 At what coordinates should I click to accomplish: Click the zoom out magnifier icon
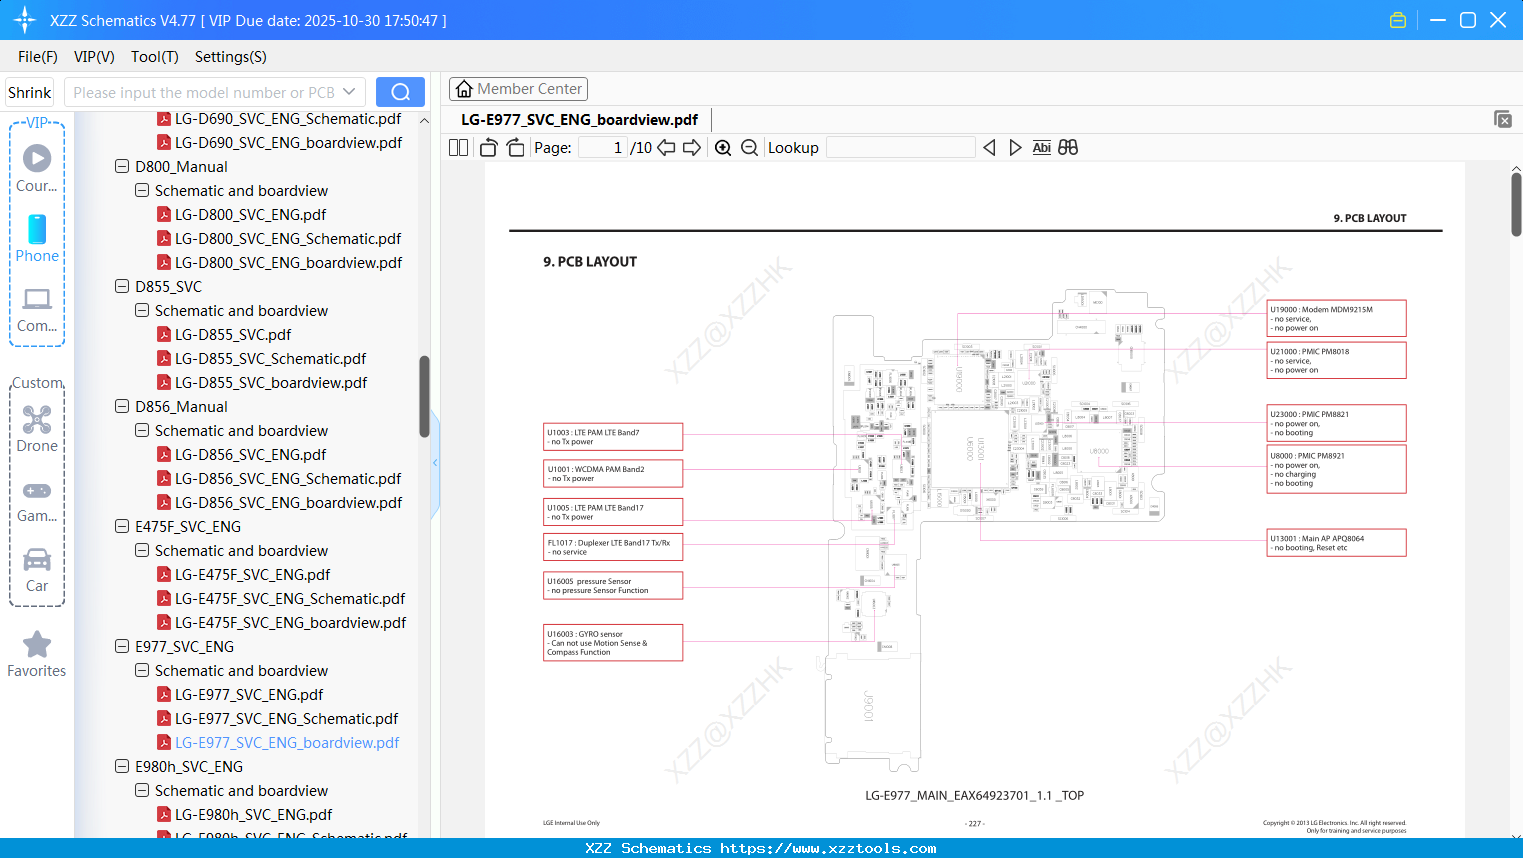(749, 147)
